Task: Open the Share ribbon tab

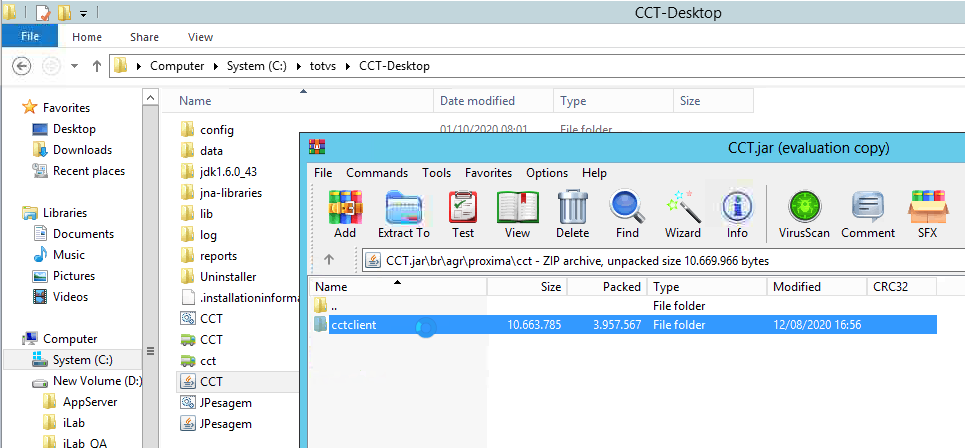Action: coord(145,37)
